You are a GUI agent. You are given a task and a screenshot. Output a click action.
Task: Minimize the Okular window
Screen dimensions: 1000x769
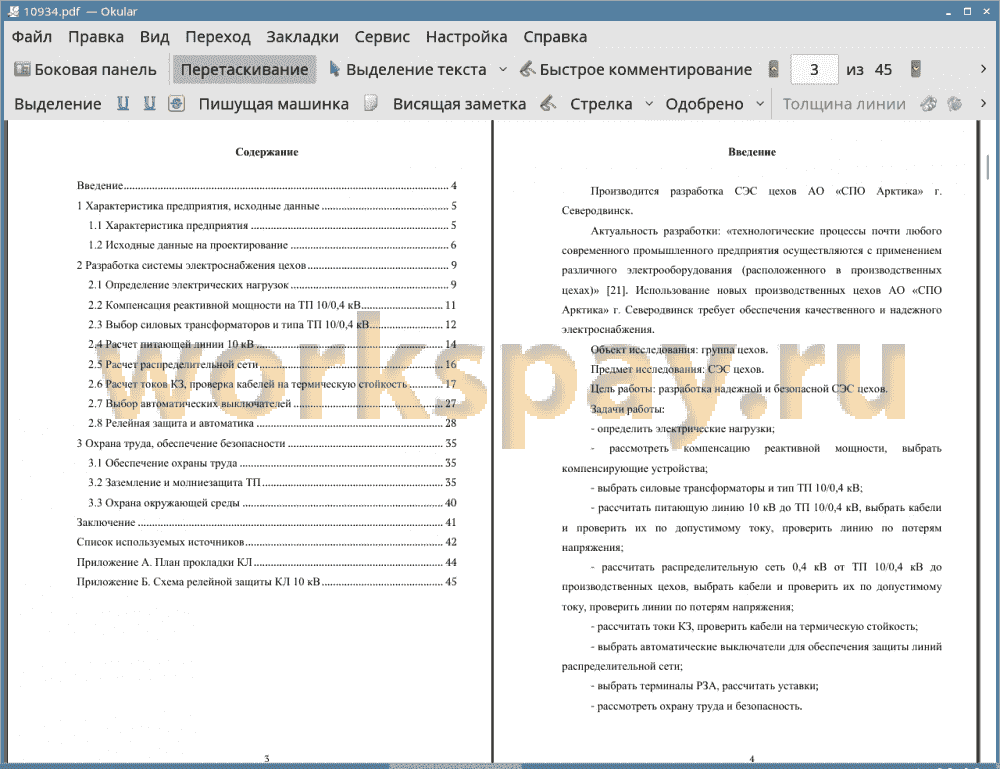(x=948, y=11)
